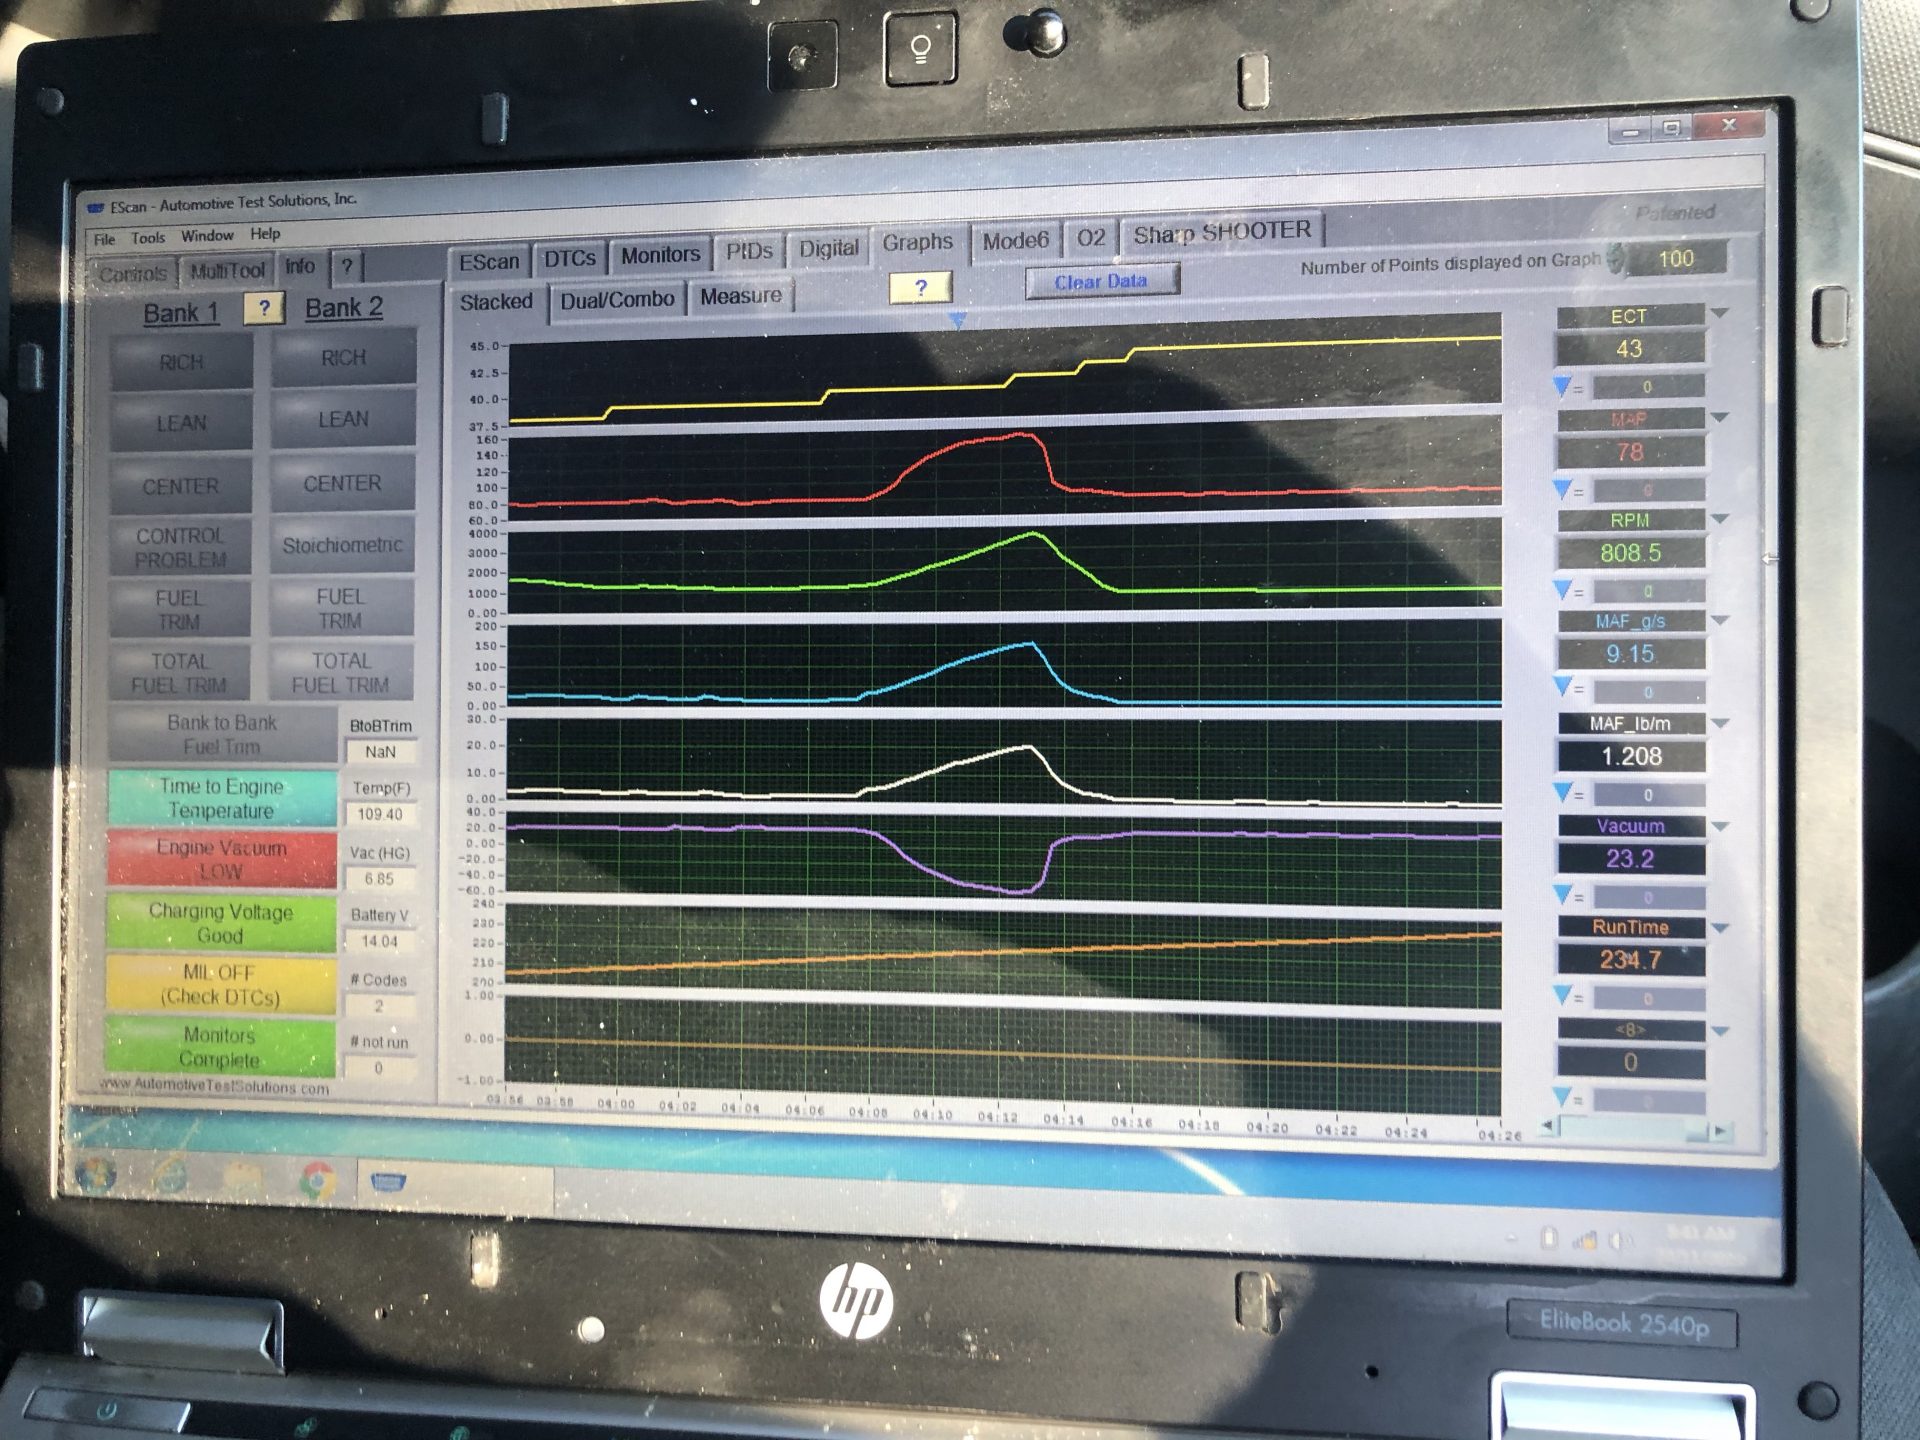Image resolution: width=1920 pixels, height=1440 pixels.
Task: Click the blue marker triangle below the <8> value
Action: [x=1562, y=1097]
